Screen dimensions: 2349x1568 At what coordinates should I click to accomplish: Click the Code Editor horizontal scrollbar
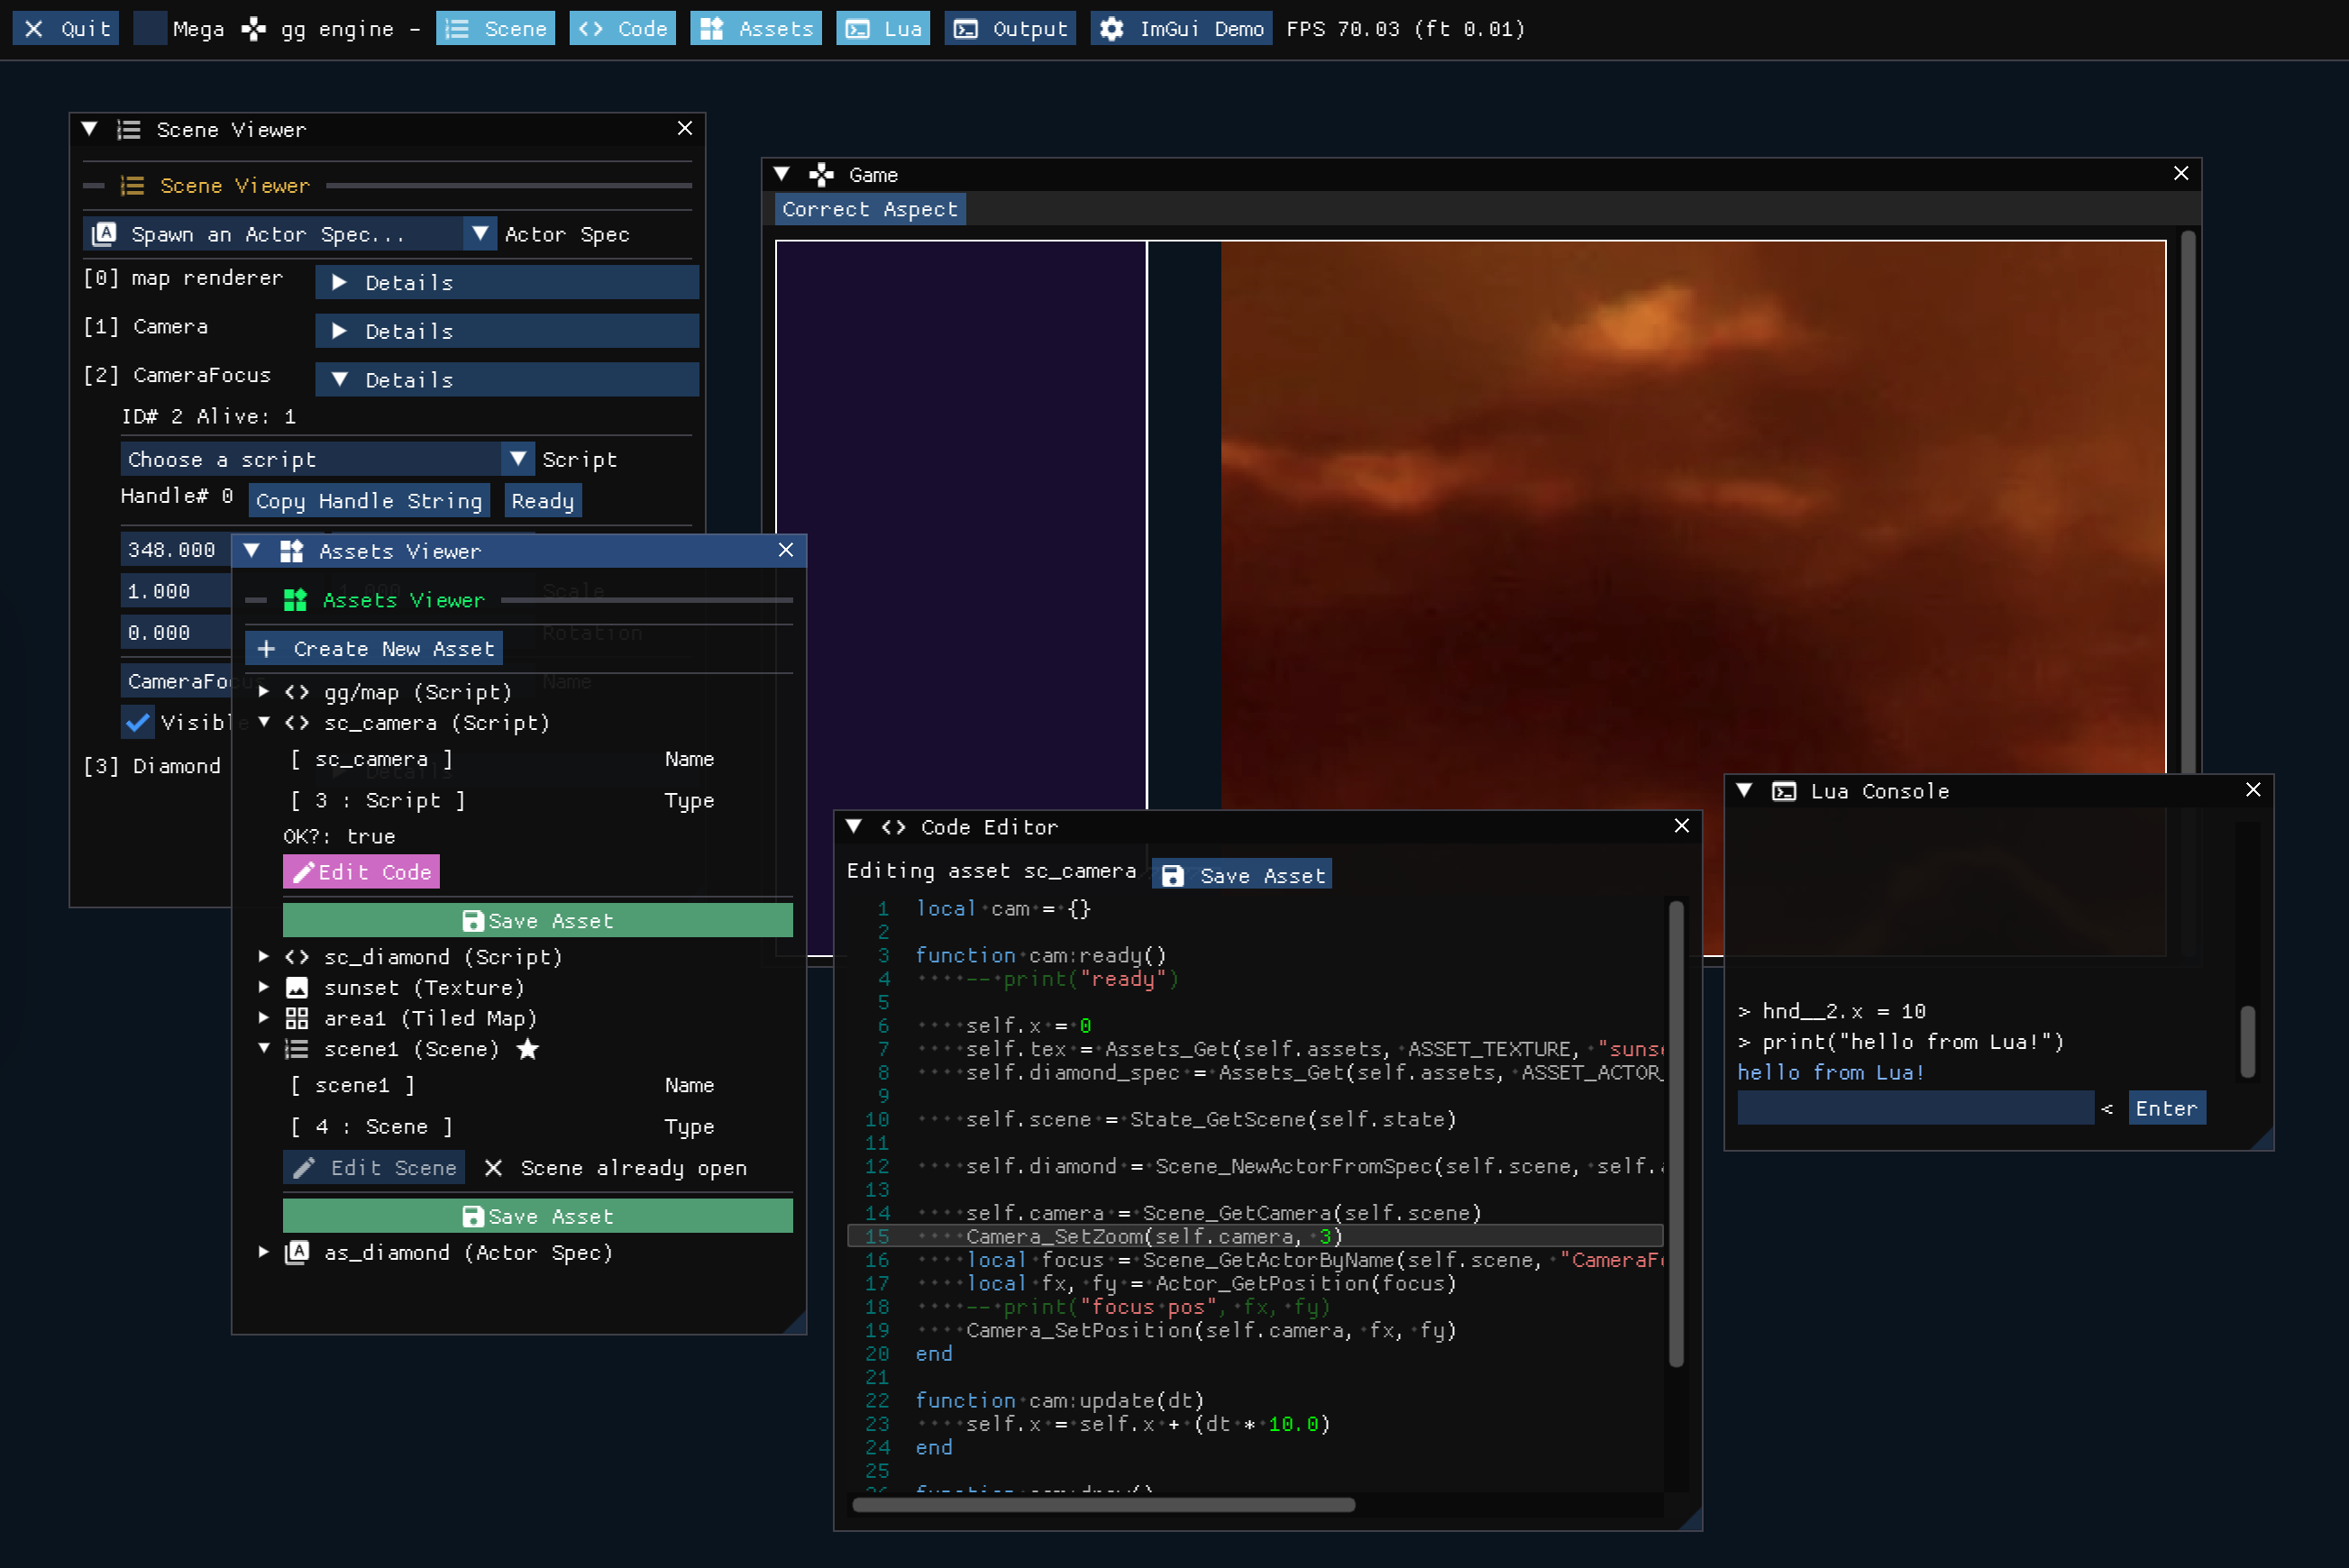[1103, 1505]
